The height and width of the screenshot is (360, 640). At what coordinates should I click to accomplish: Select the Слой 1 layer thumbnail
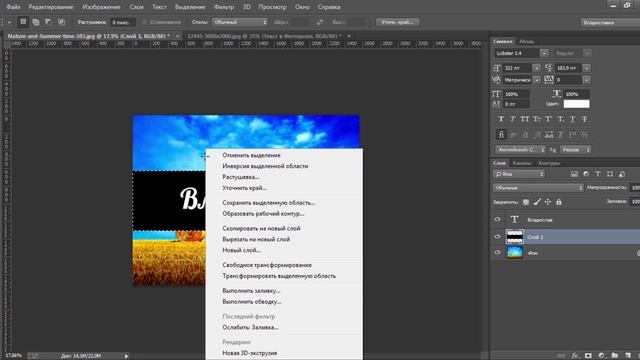[x=514, y=237]
